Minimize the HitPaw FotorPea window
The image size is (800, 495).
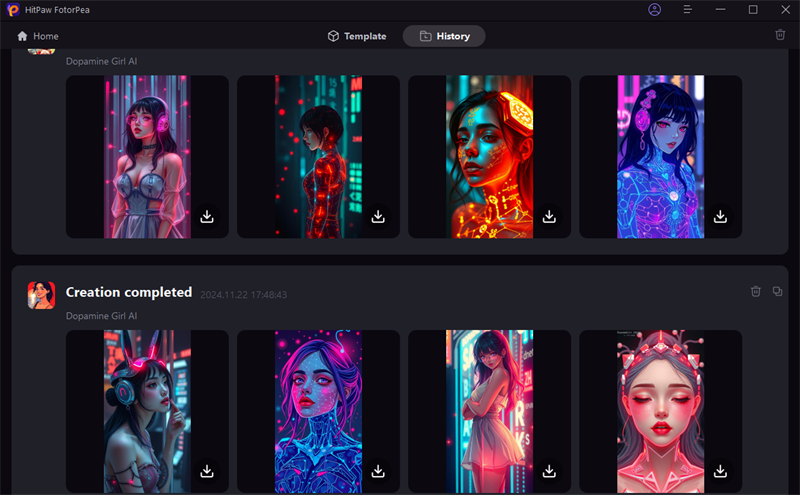tap(720, 10)
